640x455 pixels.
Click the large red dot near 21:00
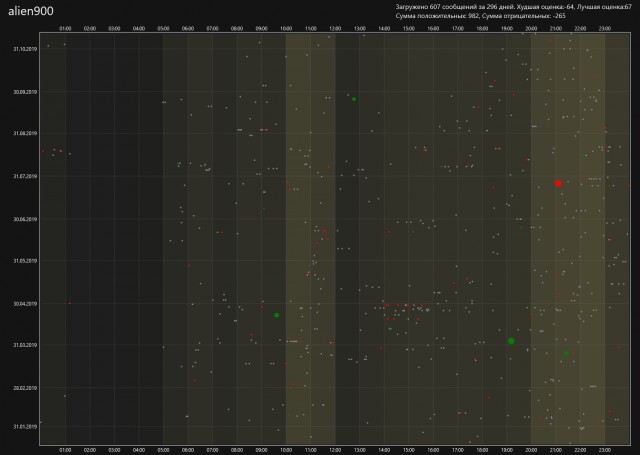point(558,183)
